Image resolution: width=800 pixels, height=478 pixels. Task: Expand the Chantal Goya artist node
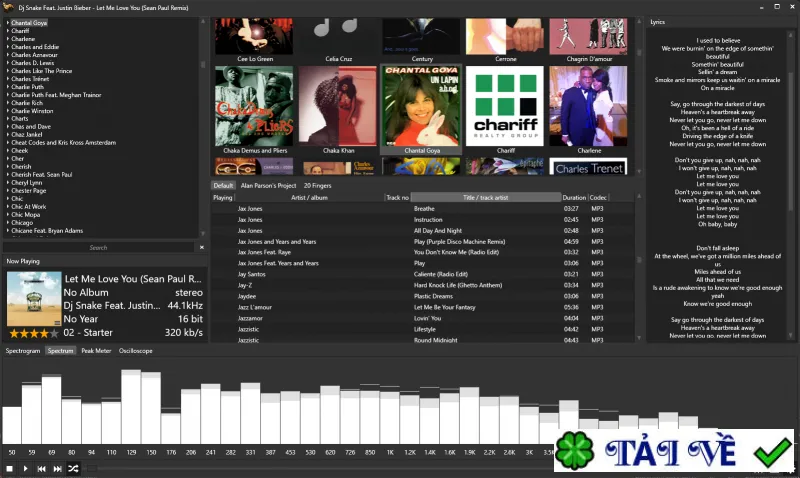(x=8, y=23)
